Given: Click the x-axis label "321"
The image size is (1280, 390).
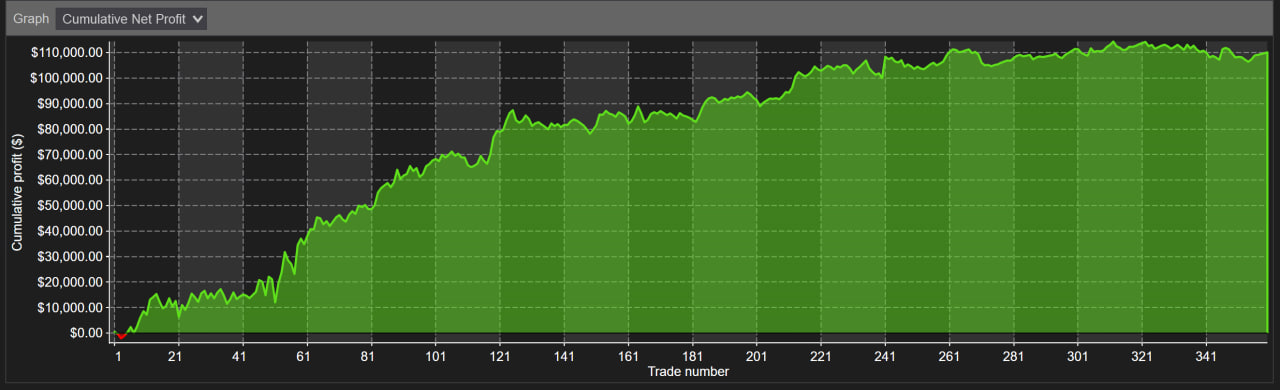Looking at the screenshot, I should tap(1142, 356).
